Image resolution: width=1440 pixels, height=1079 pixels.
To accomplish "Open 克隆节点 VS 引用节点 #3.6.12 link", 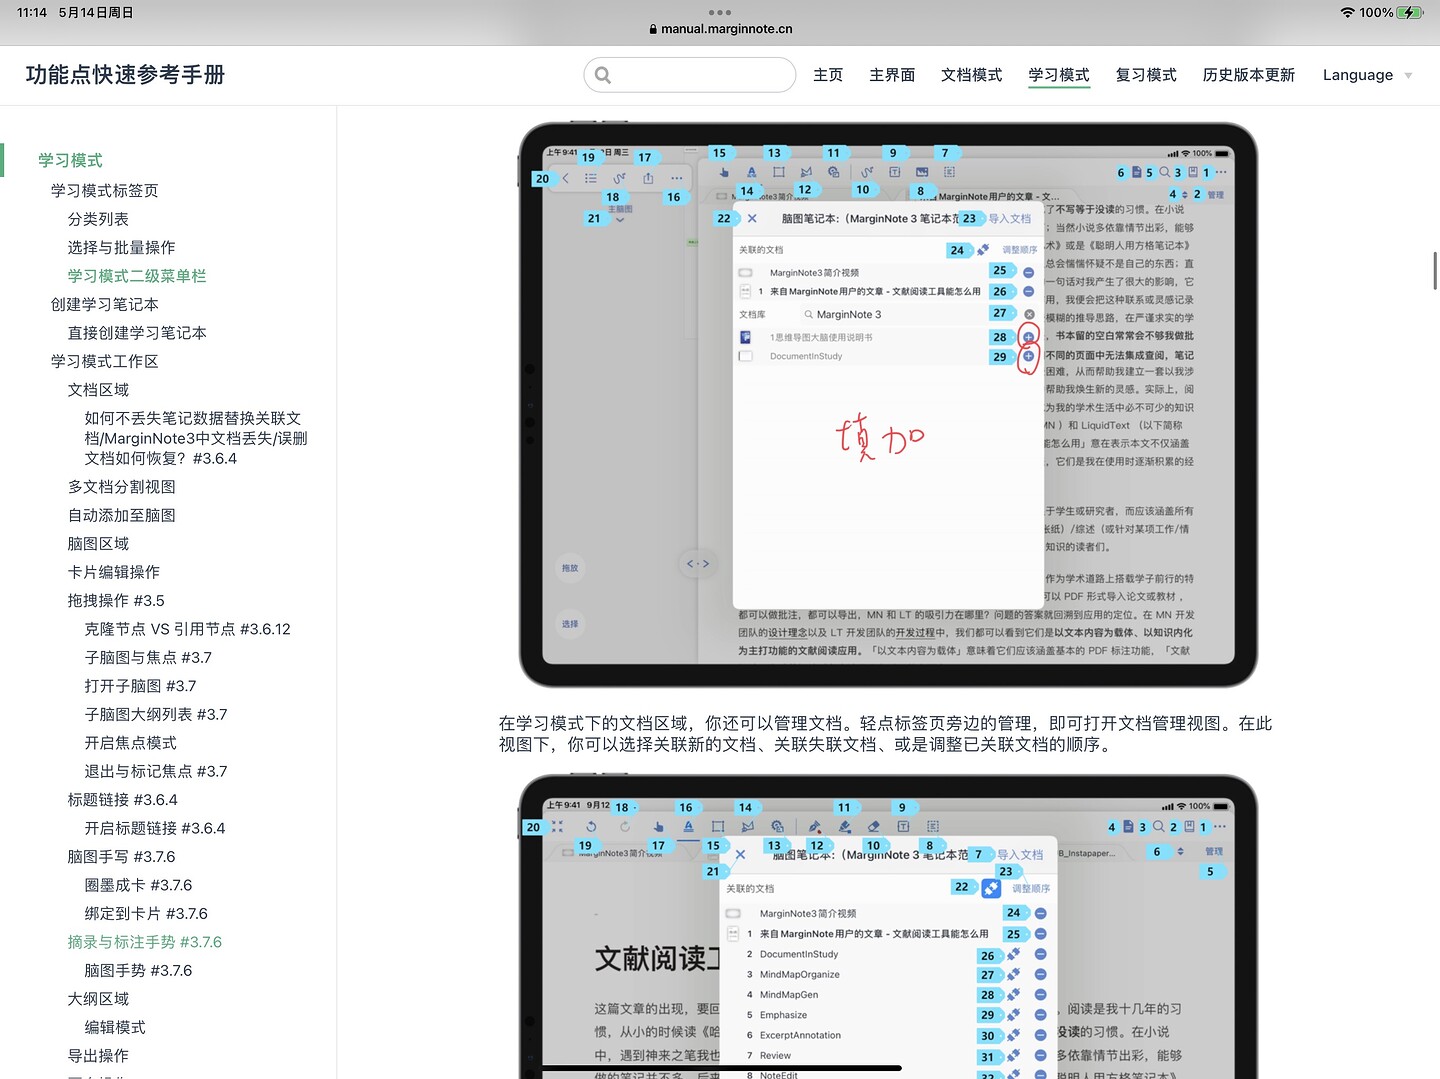I will 188,629.
